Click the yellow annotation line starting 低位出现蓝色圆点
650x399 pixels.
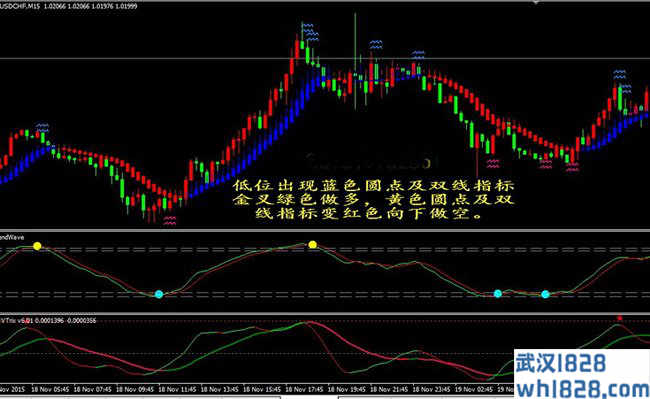(373, 185)
